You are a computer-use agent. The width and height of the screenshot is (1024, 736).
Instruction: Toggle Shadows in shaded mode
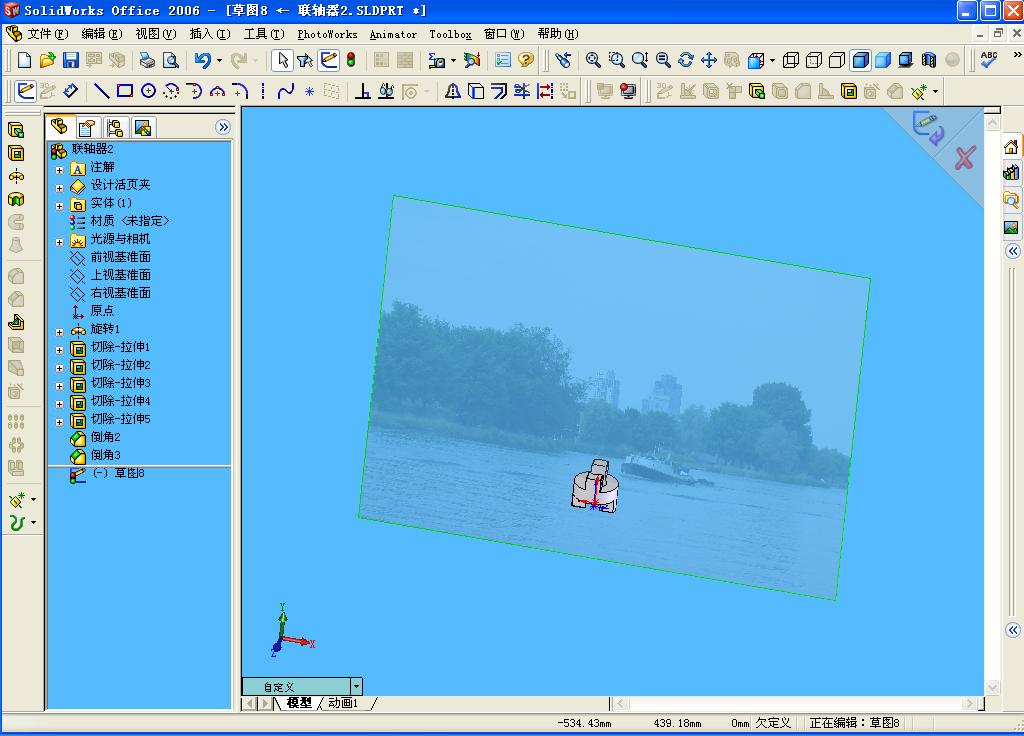coord(906,60)
